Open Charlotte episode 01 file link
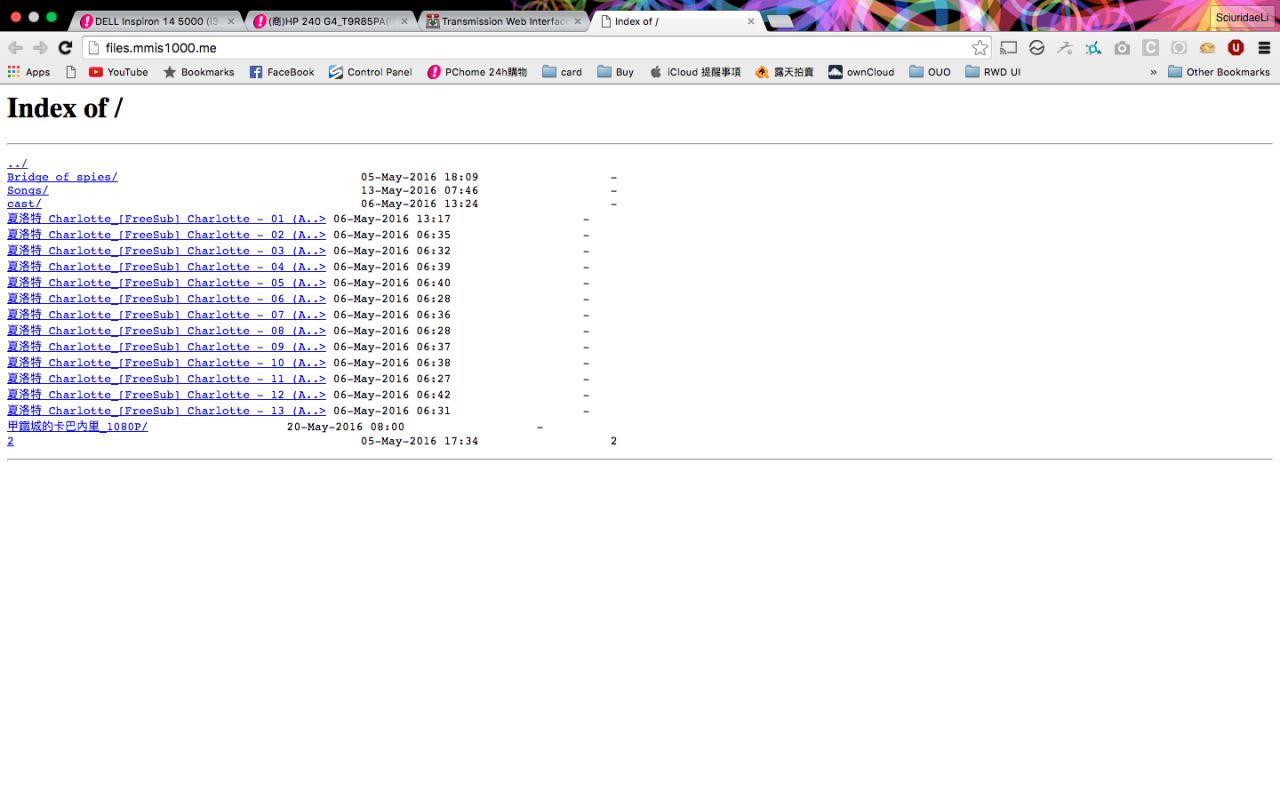This screenshot has width=1280, height=800. tap(166, 219)
